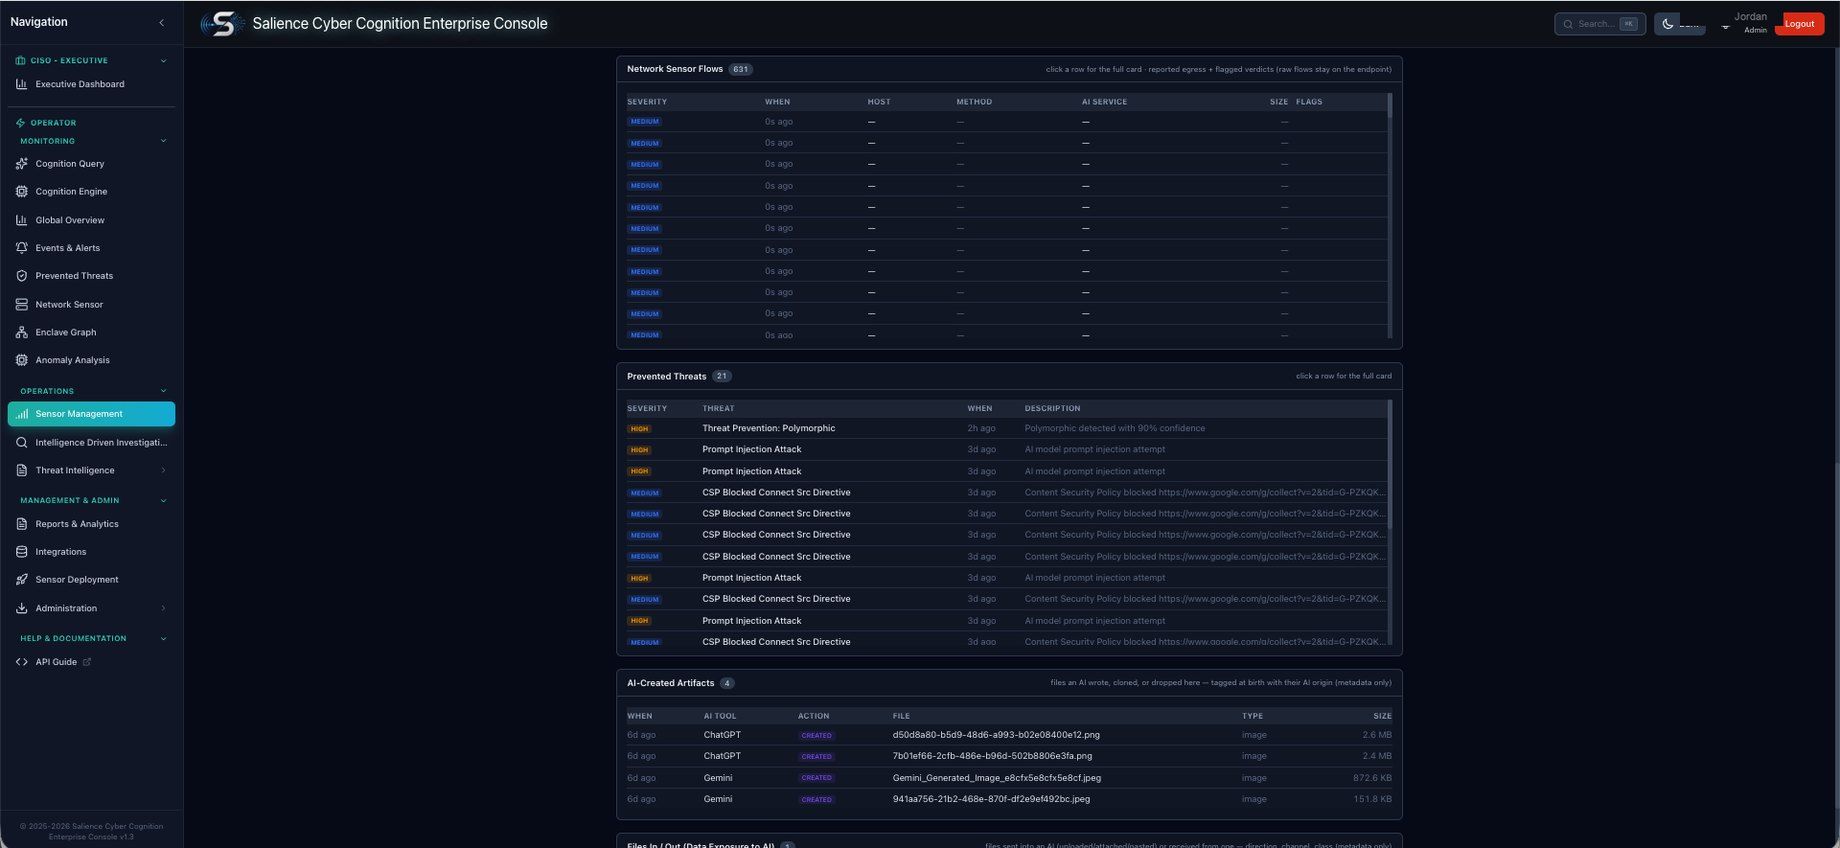This screenshot has height=848, width=1840.
Task: Go to Executive Dashboard
Action: click(x=91, y=84)
